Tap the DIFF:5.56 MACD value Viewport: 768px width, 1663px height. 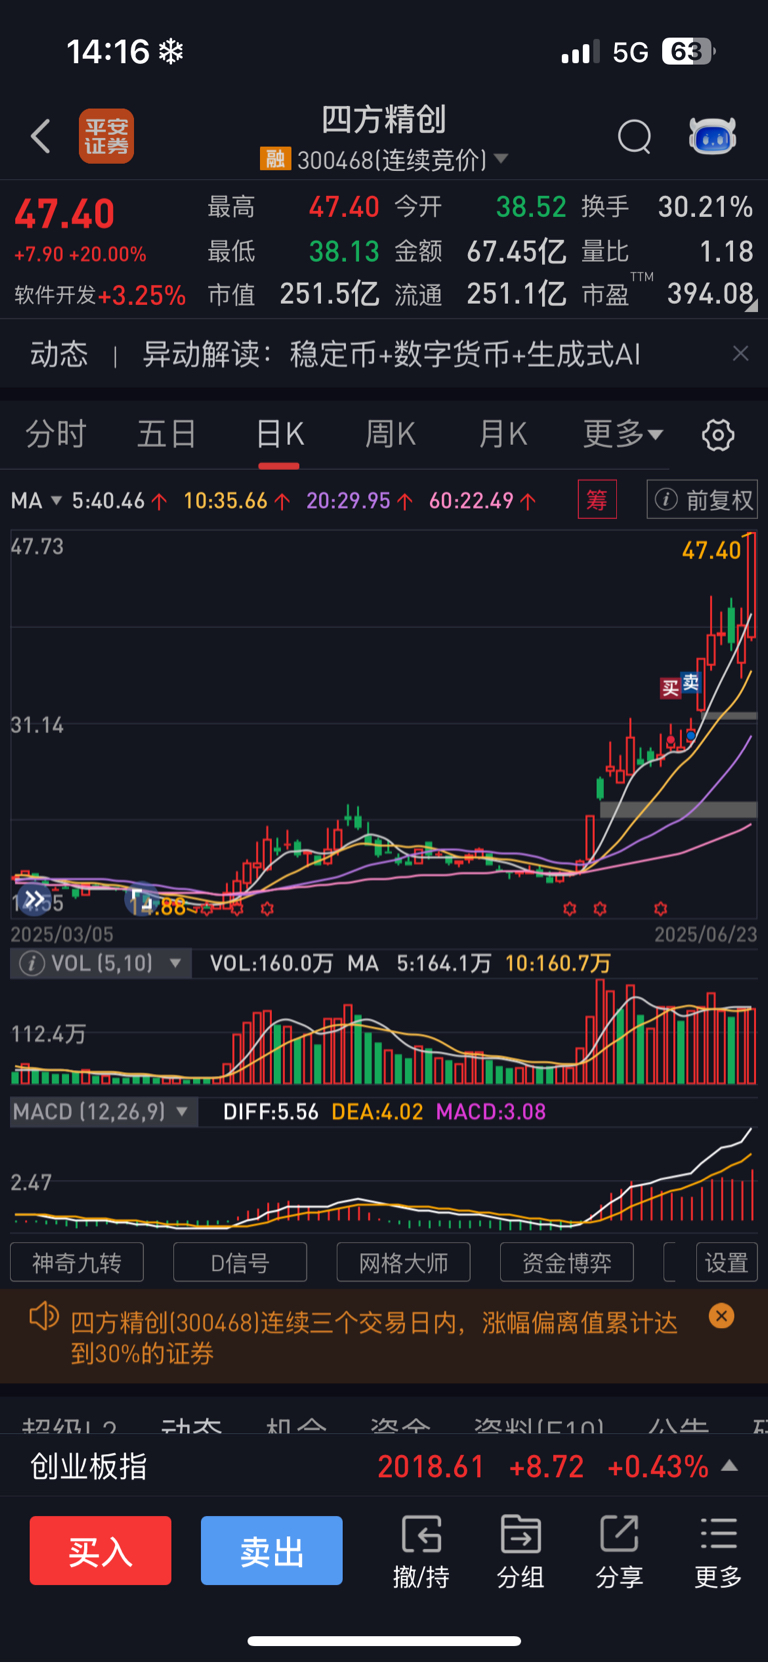tap(270, 1112)
